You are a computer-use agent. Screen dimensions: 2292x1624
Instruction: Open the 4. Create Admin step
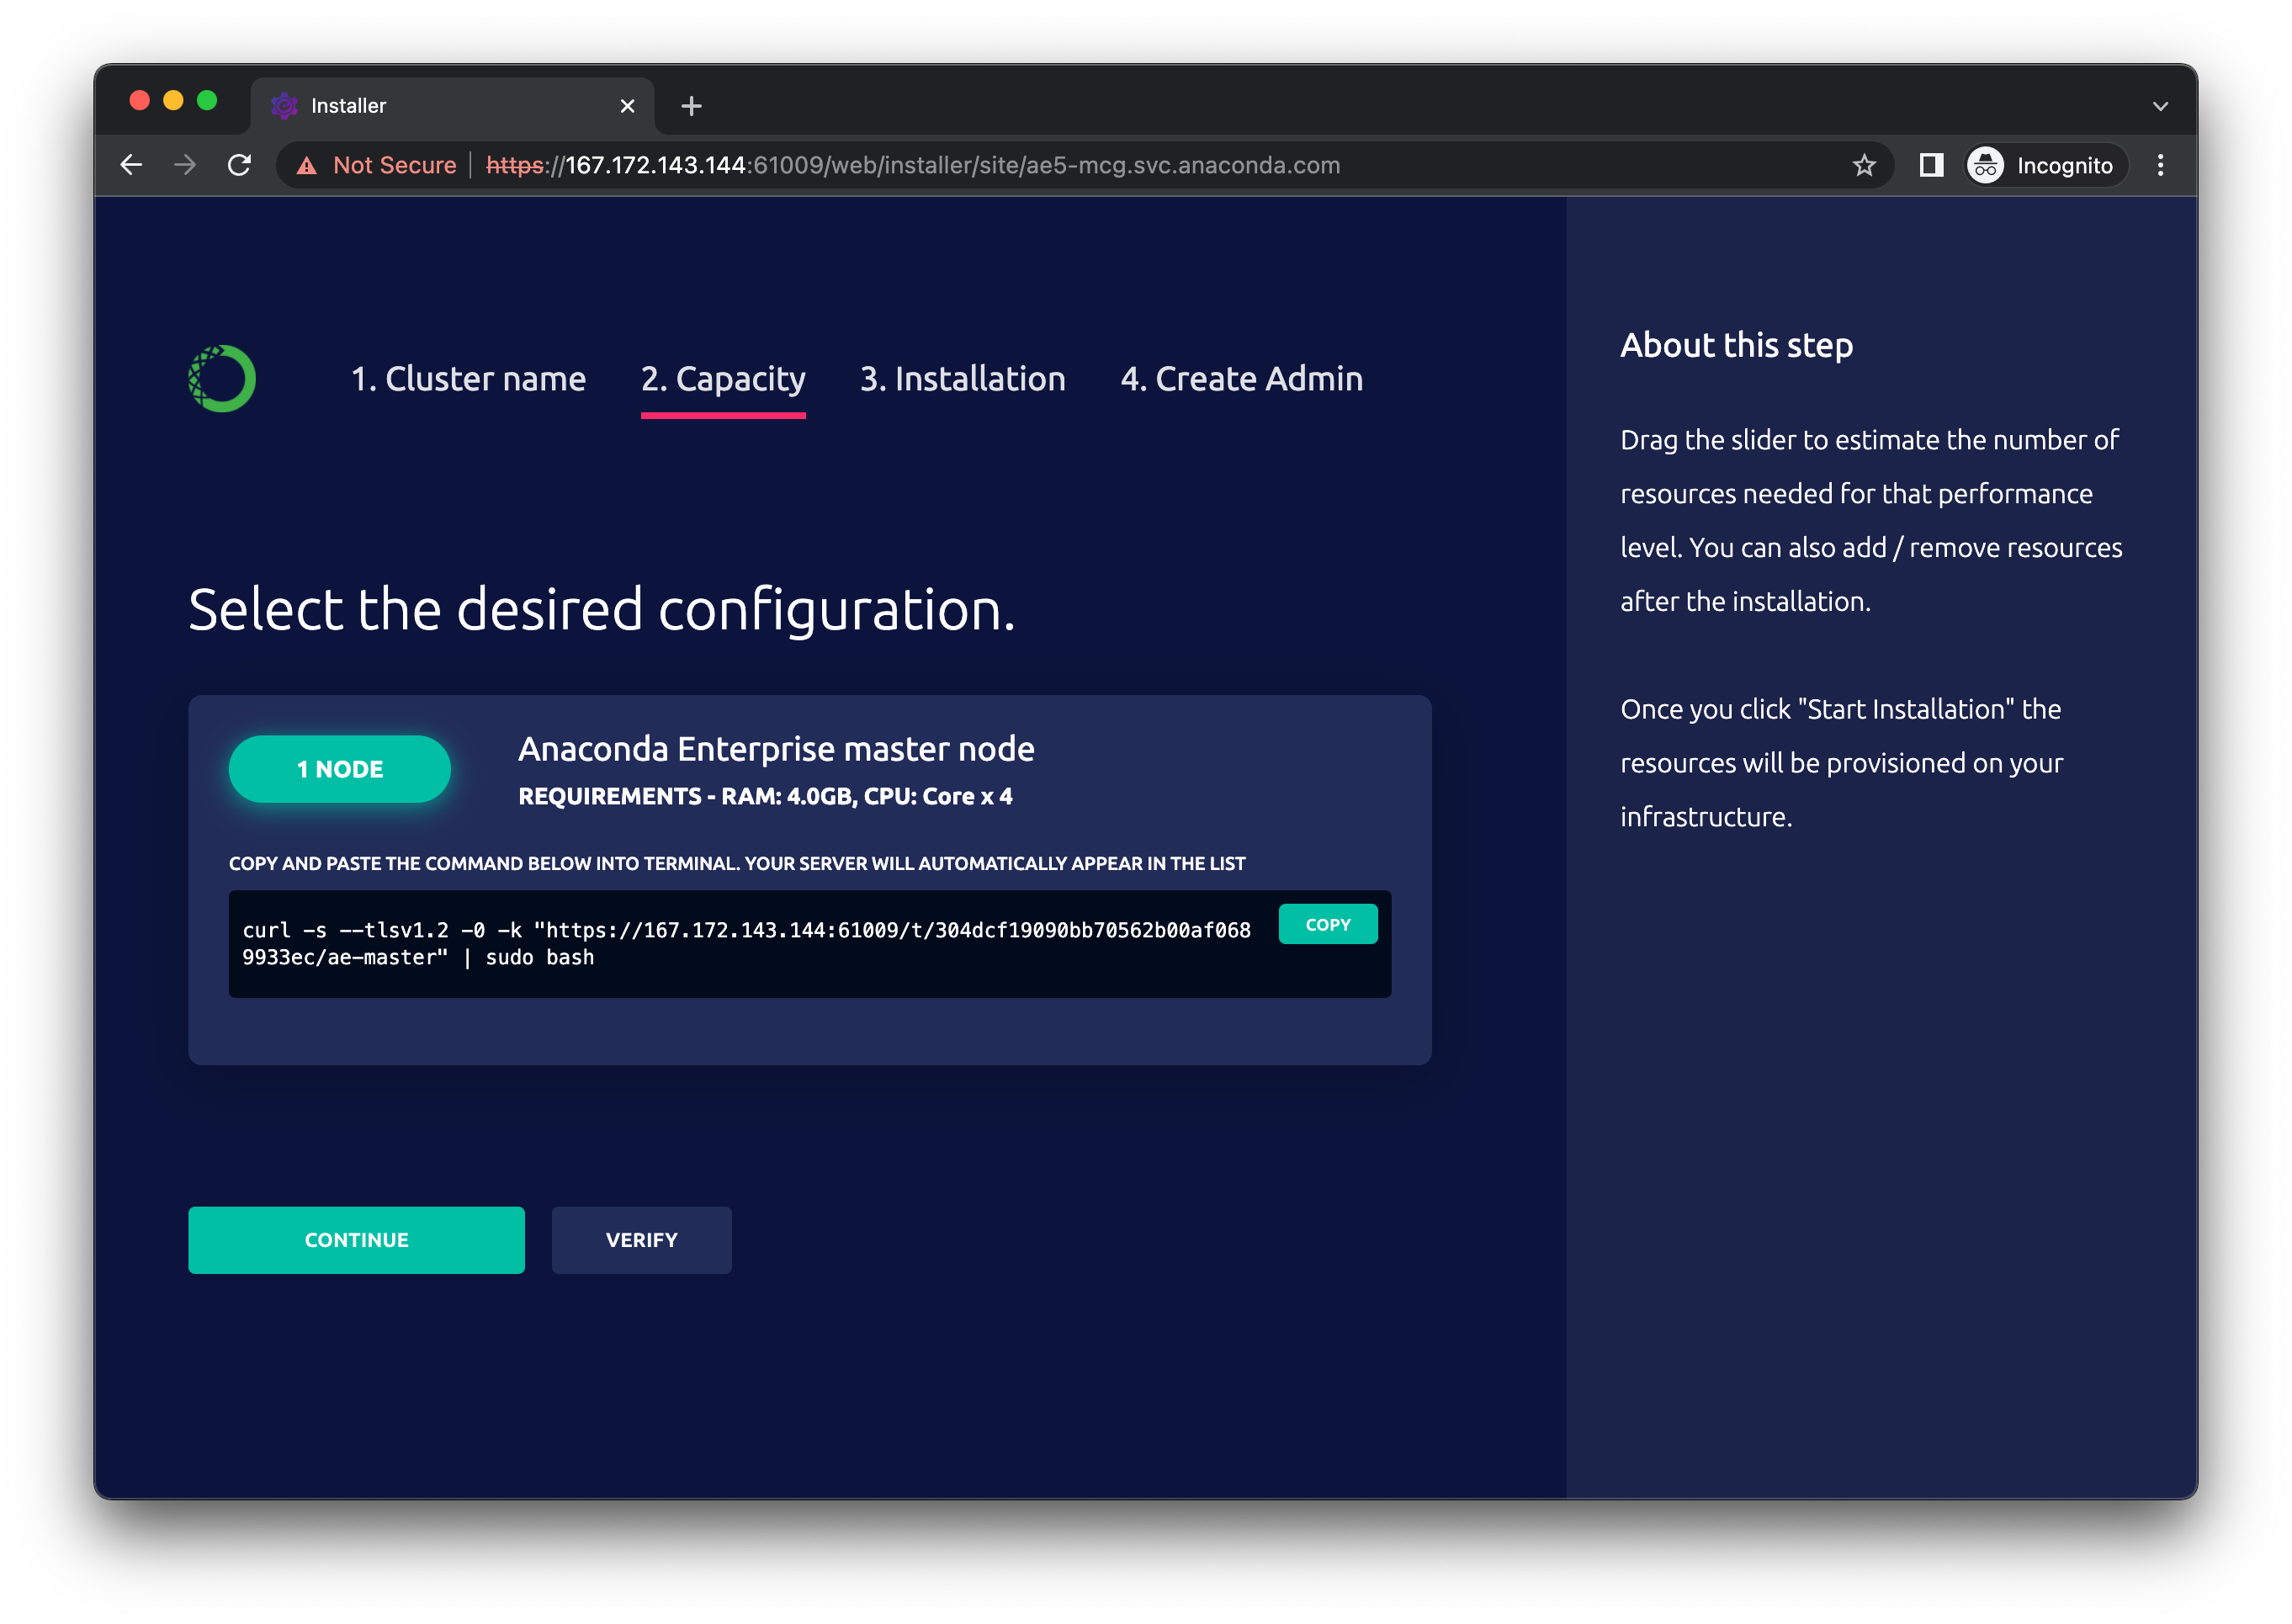(x=1241, y=379)
